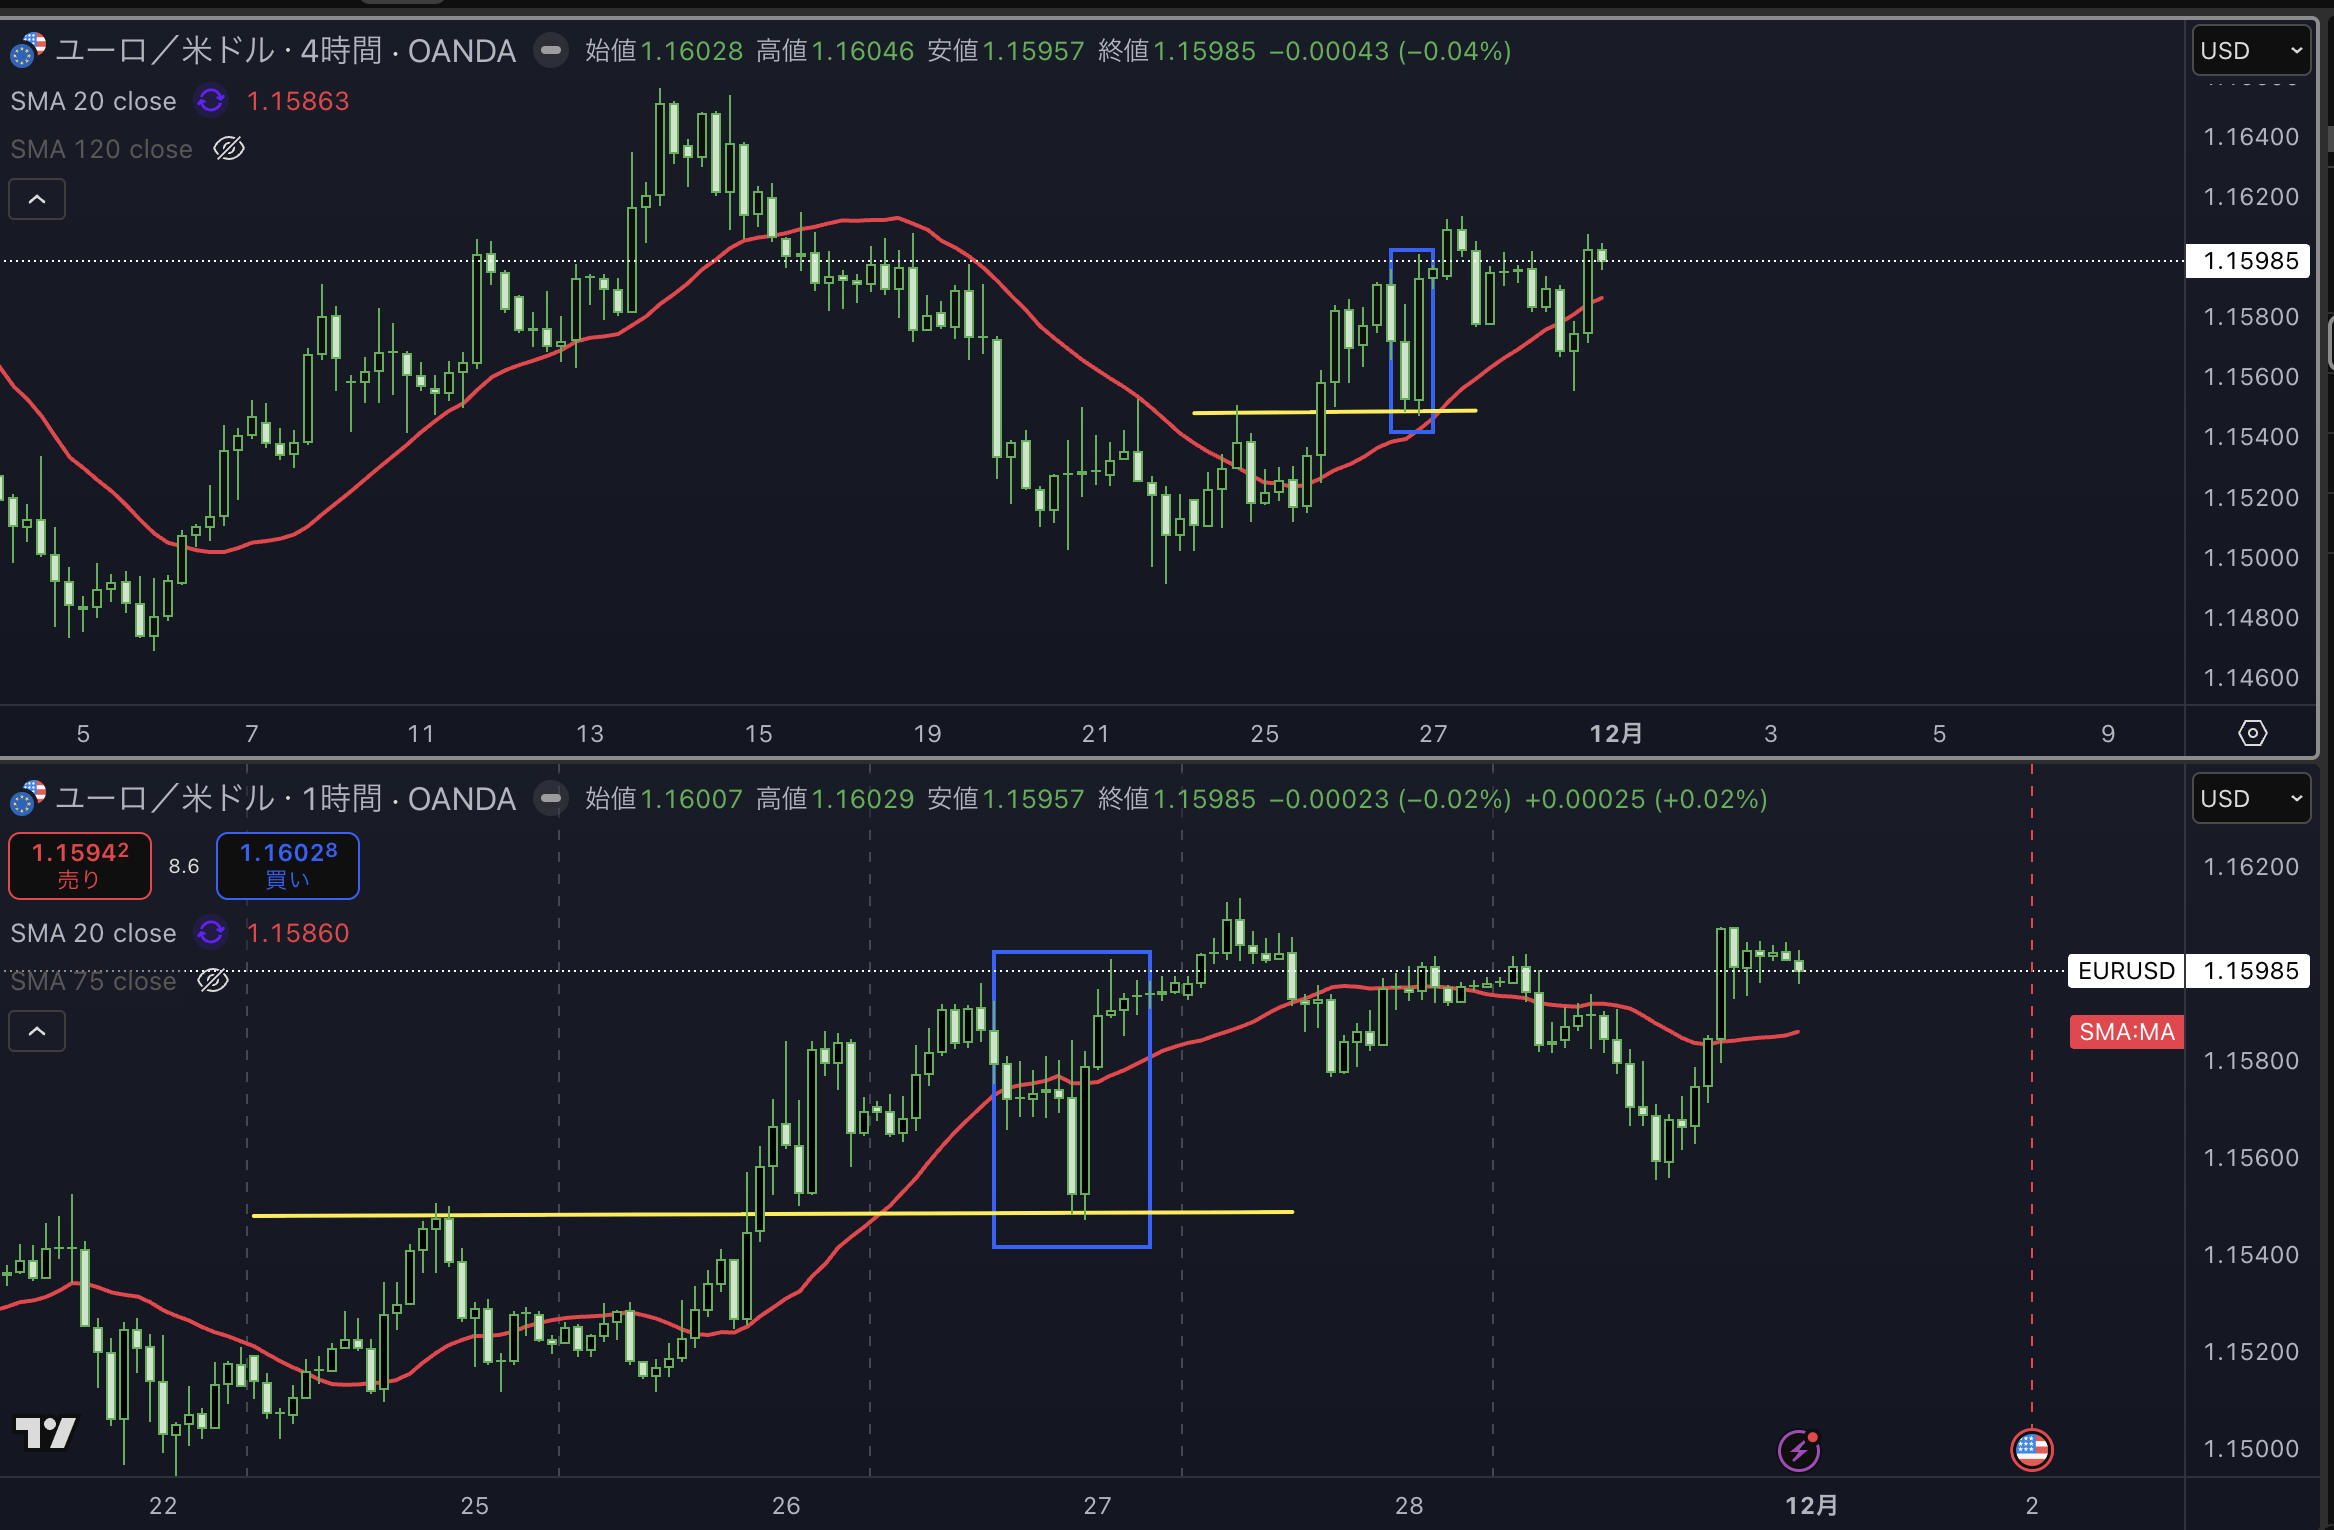Click the EUR/USD flag icon in bottom chart
The width and height of the screenshot is (2334, 1530).
27,798
